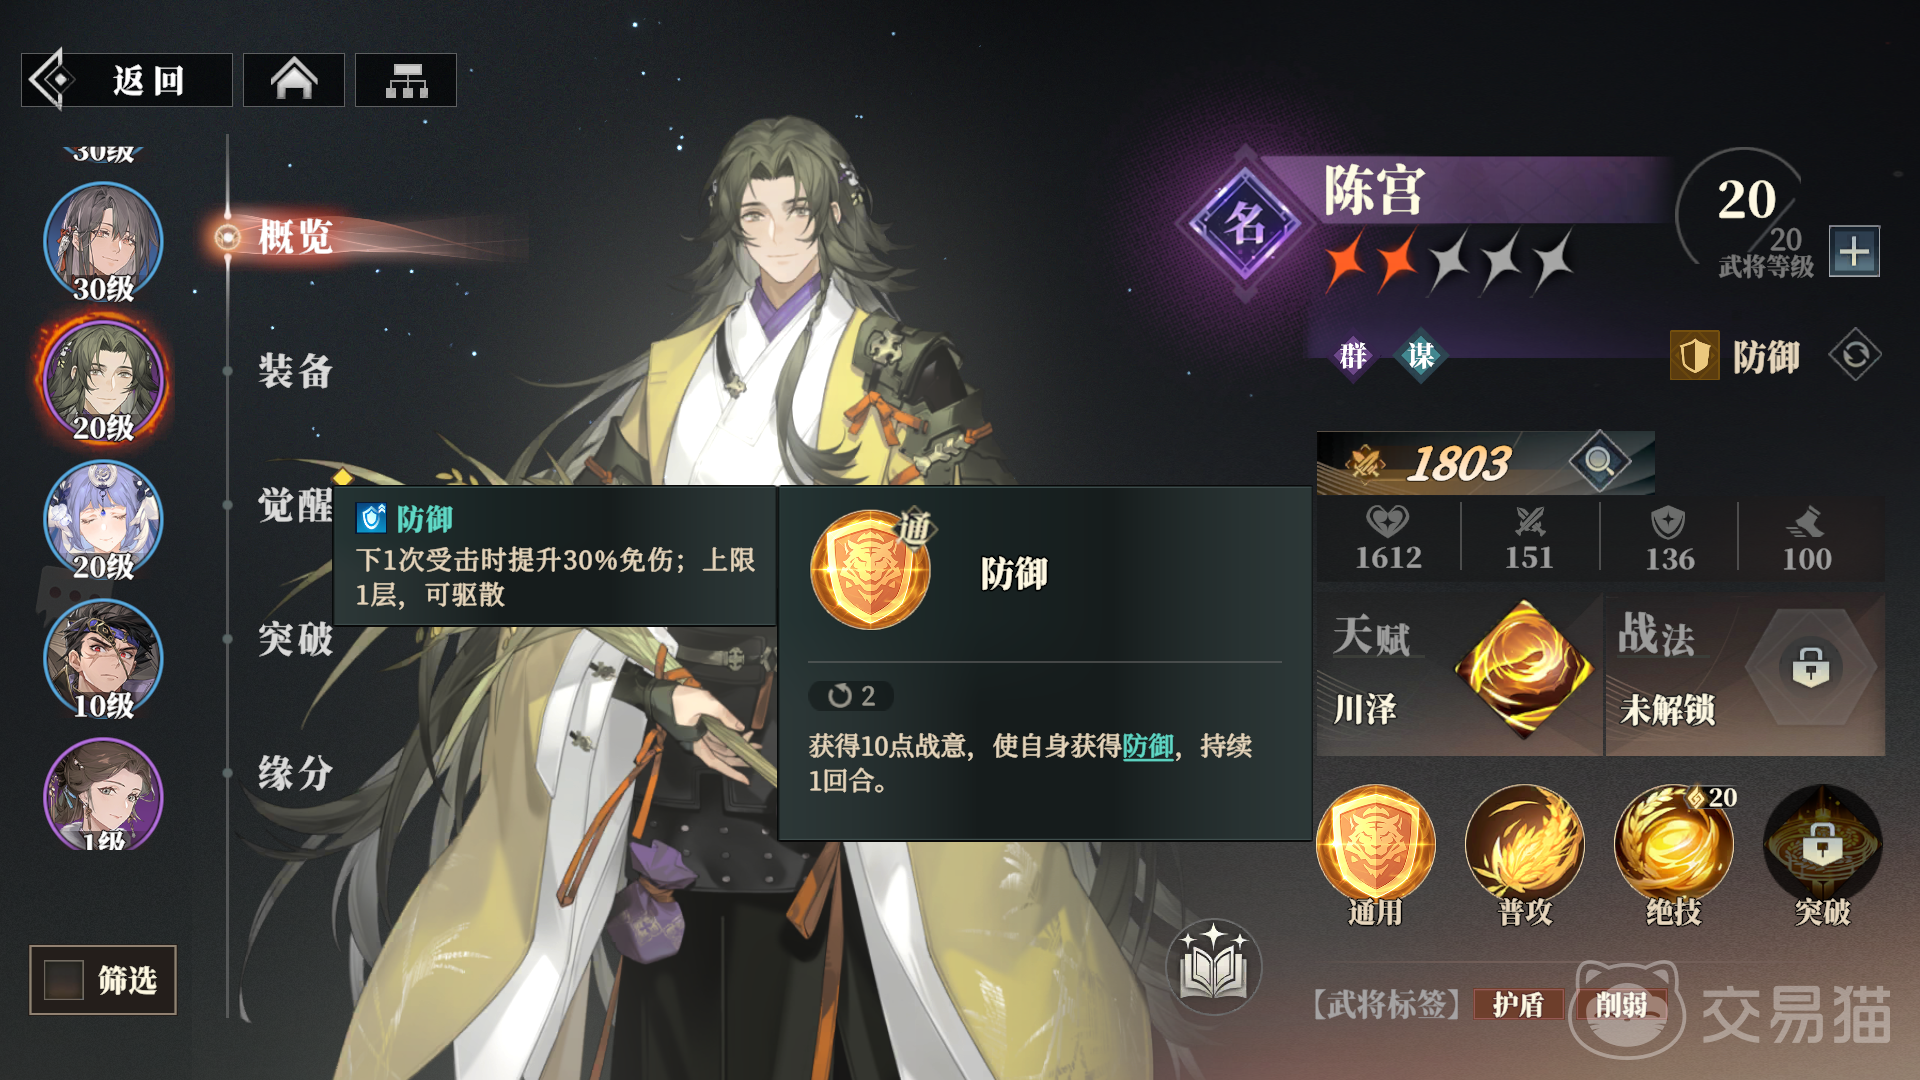This screenshot has width=1920, height=1080.
Task: Select the 普攻 skill icon
Action: click(1524, 846)
